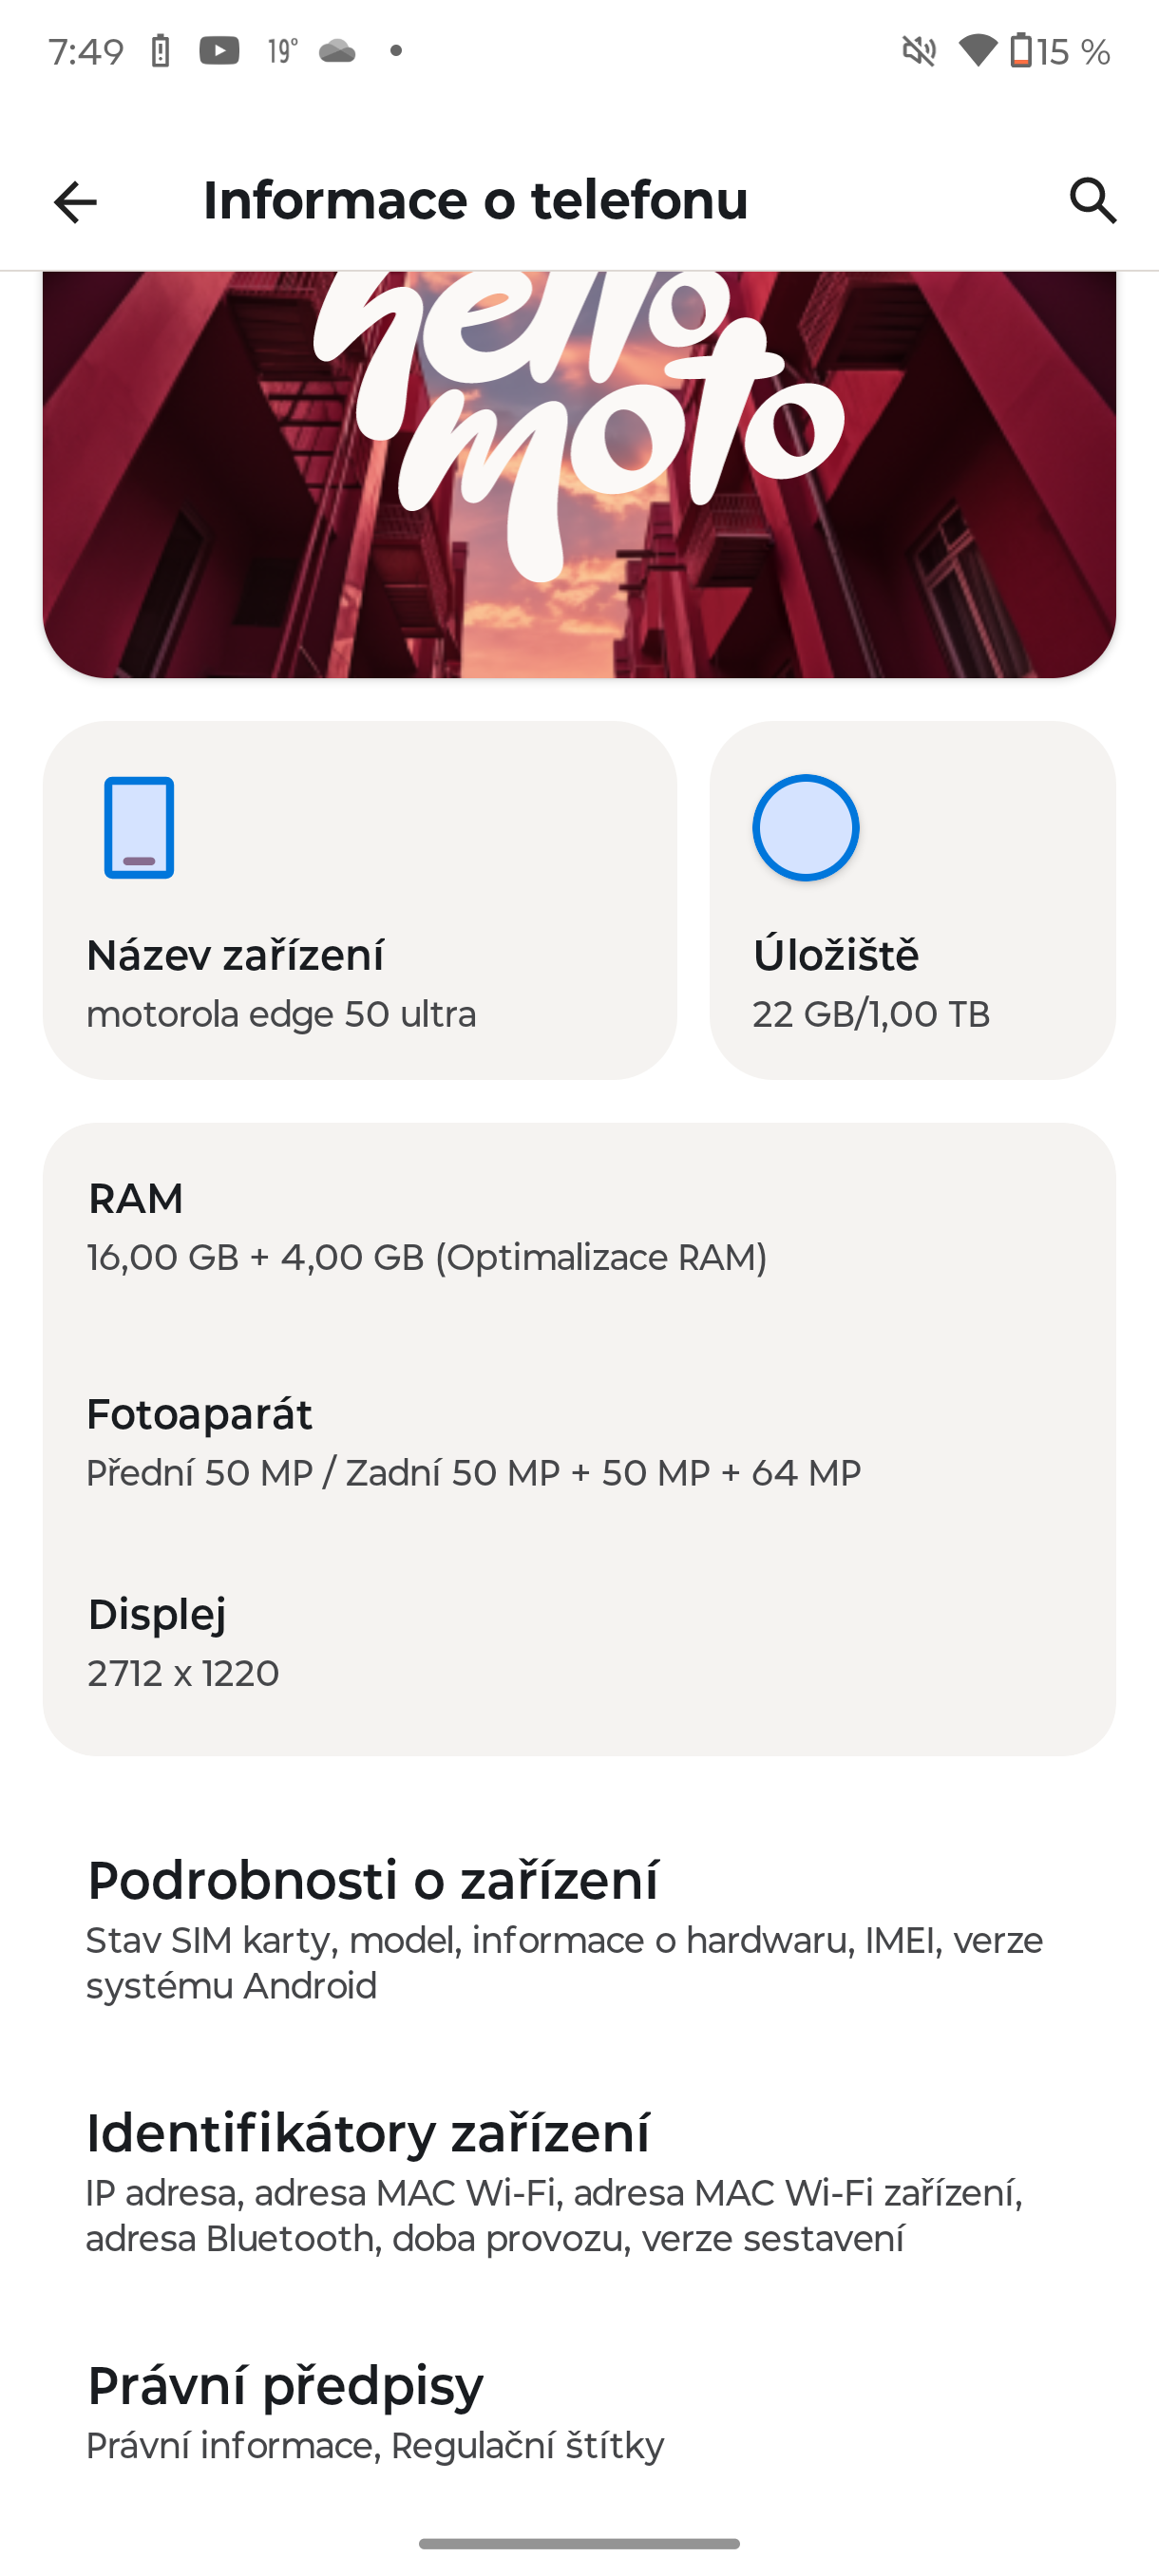Tap the cloud weather status icon
1159x2576 pixels.
[x=337, y=50]
